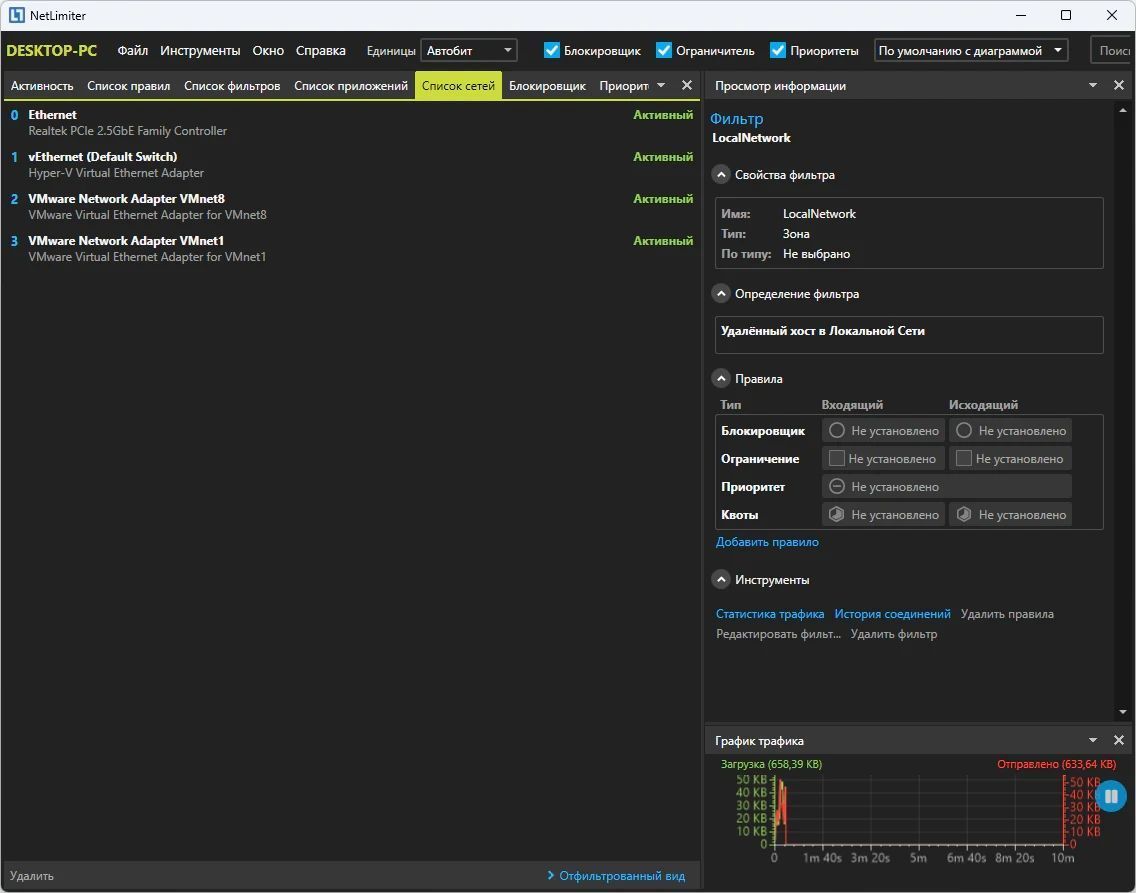This screenshot has width=1136, height=893.
Task: Toggle the Ограничитель checkbox
Action: (664, 51)
